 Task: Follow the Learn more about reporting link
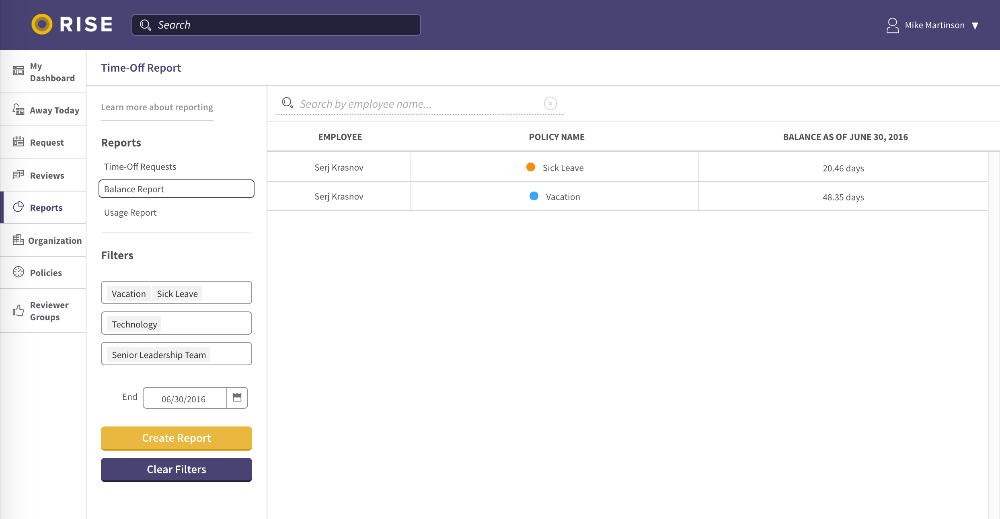point(157,107)
